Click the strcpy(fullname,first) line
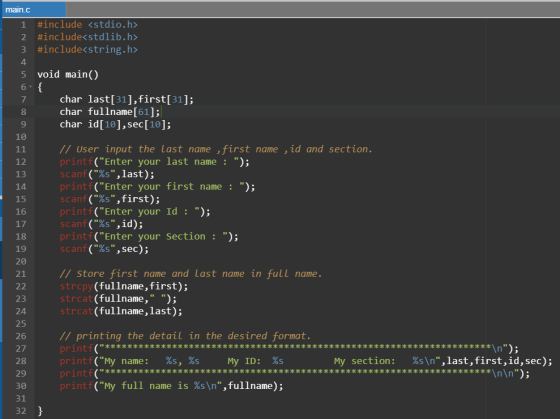560x419 pixels. [x=124, y=286]
